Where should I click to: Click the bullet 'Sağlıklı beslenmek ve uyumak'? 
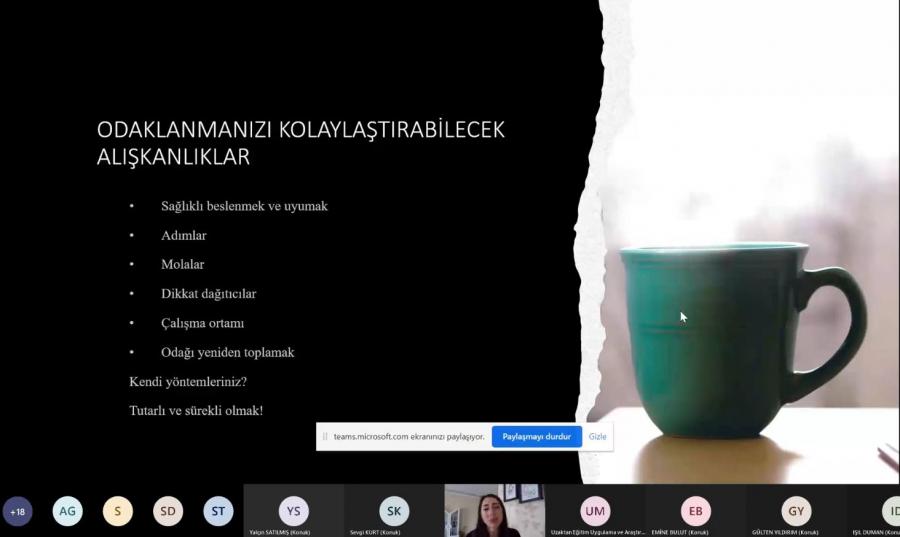click(x=244, y=206)
